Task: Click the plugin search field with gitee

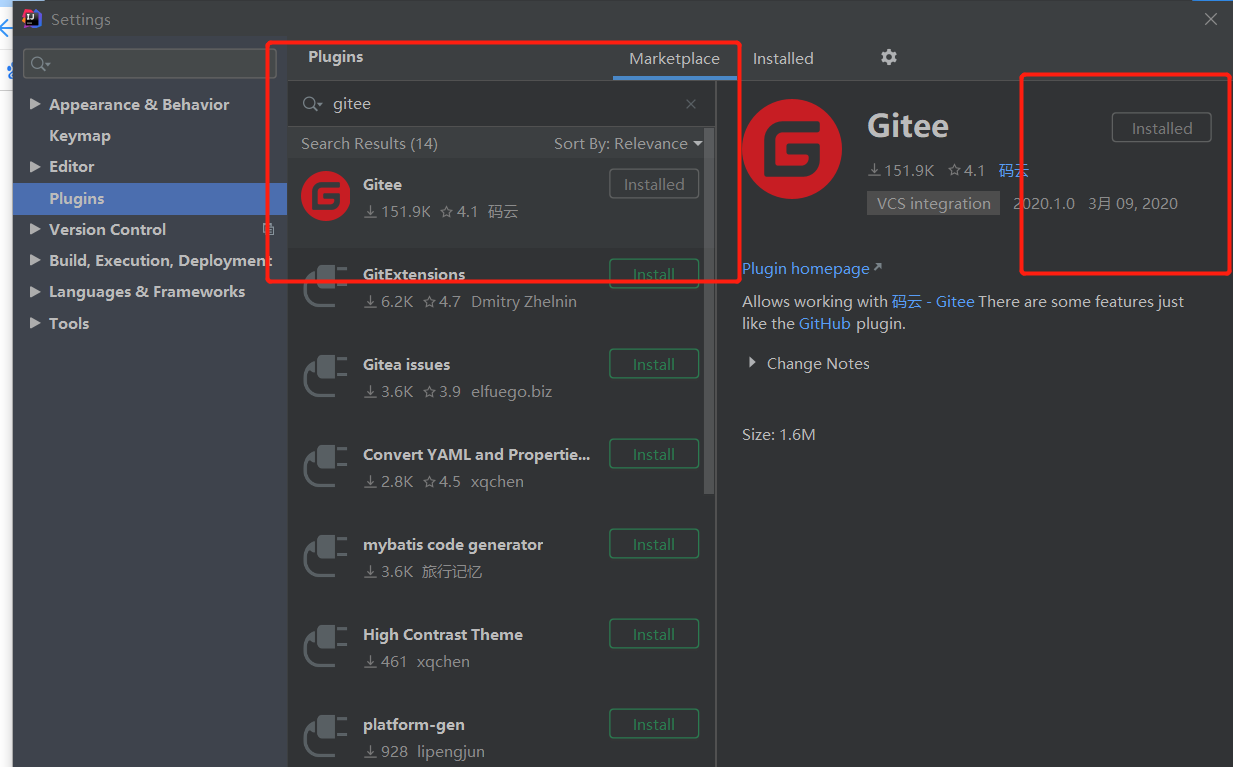Action: point(500,103)
